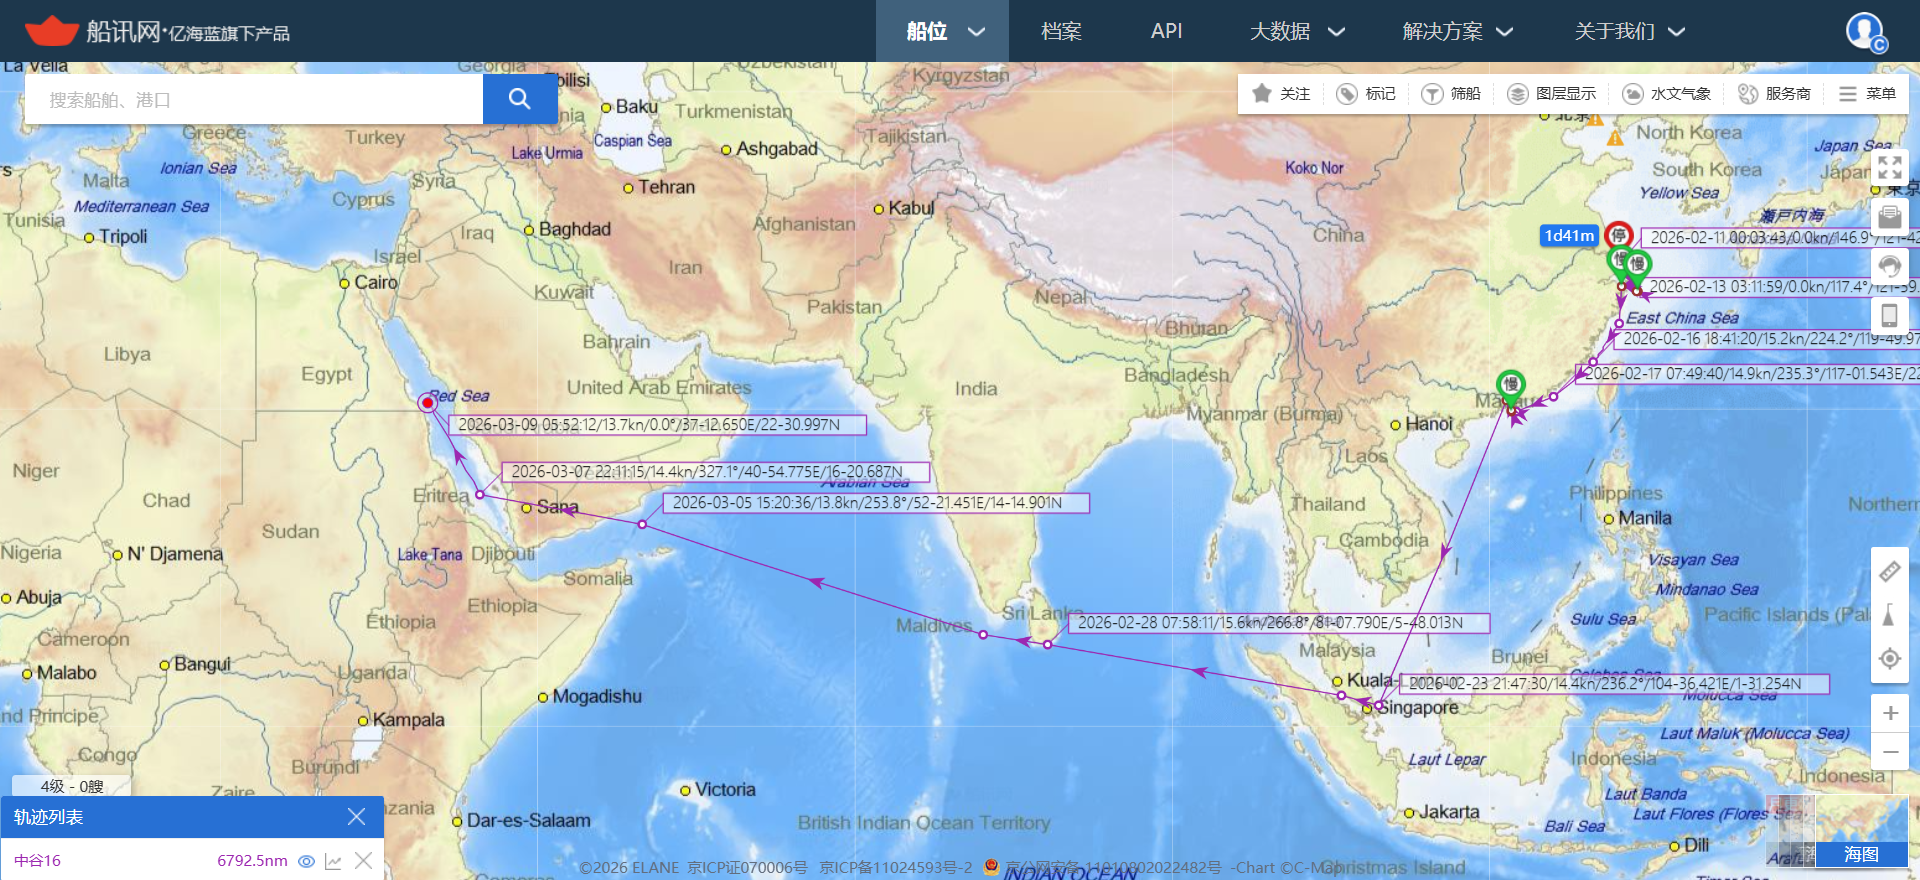Open the 档案 menu item

(x=1061, y=31)
